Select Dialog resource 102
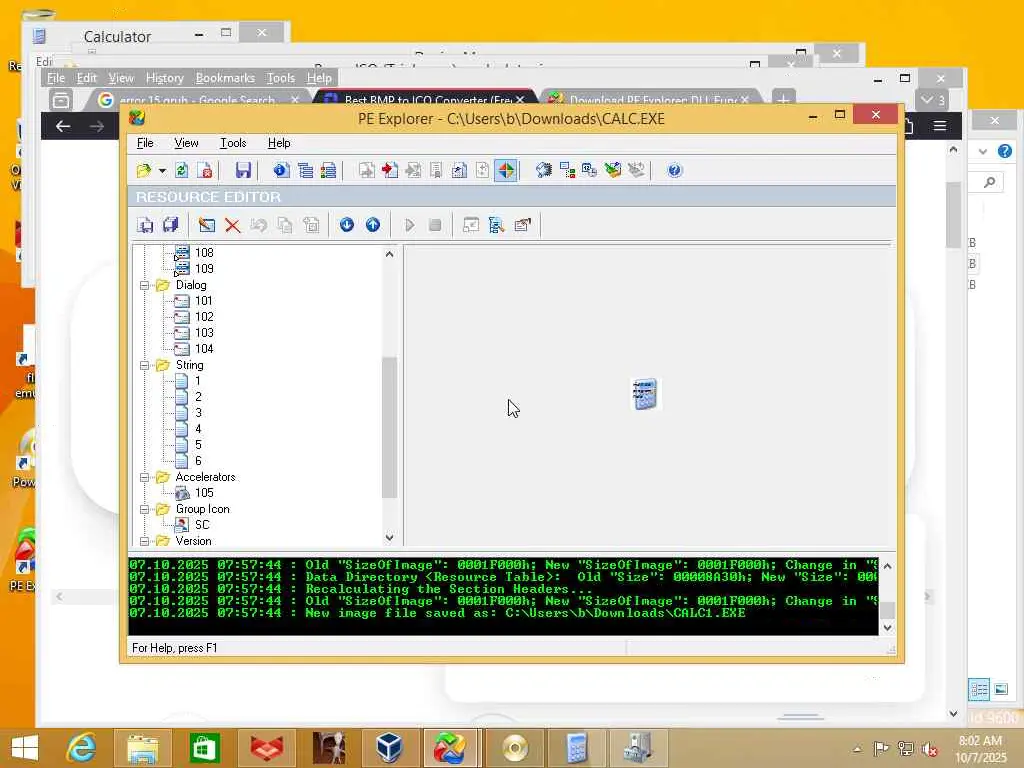This screenshot has width=1024, height=768. [204, 317]
